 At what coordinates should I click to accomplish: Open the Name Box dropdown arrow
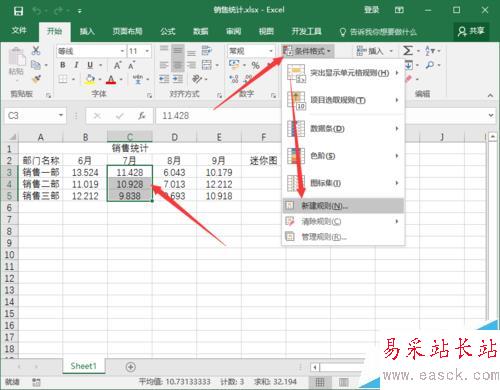pos(61,116)
